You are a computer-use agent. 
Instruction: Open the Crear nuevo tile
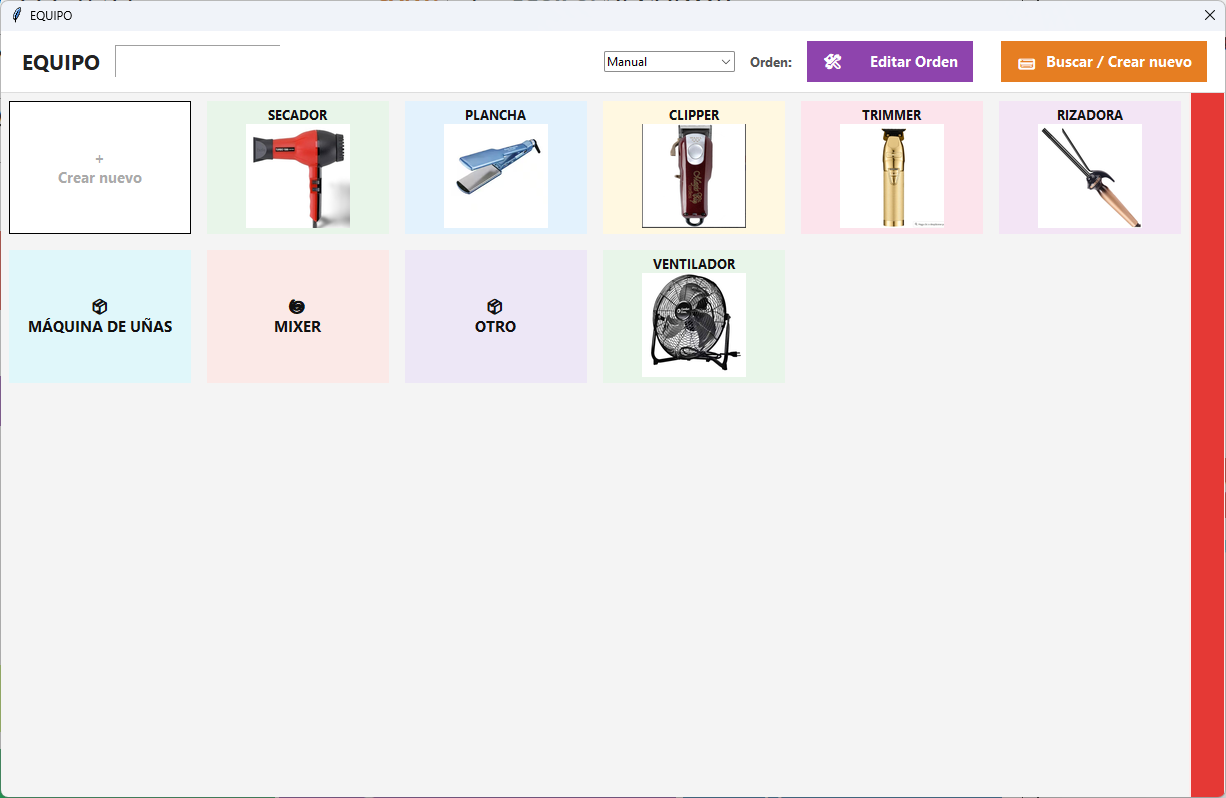pos(100,167)
